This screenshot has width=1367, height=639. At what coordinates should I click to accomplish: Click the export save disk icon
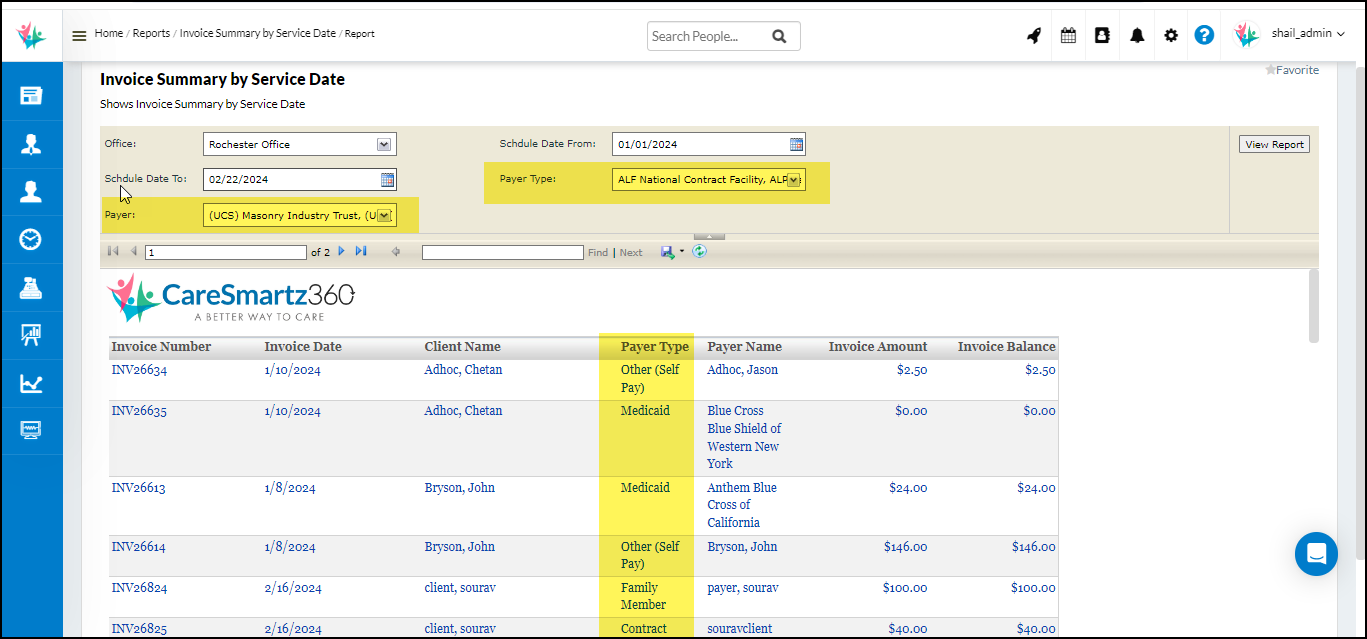pyautogui.click(x=667, y=252)
